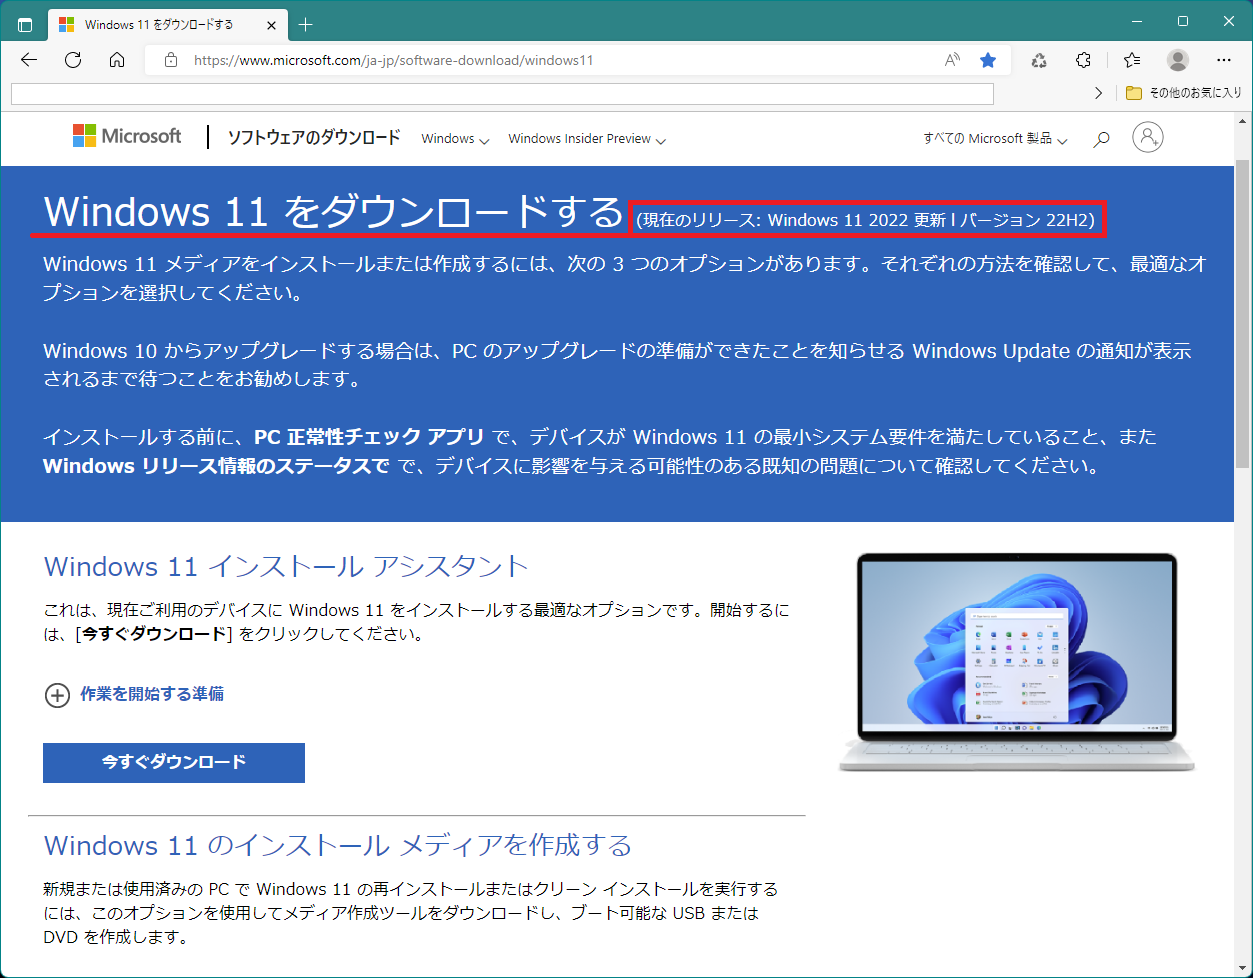Expand the Windows Insider Preview dropdown

coord(586,139)
